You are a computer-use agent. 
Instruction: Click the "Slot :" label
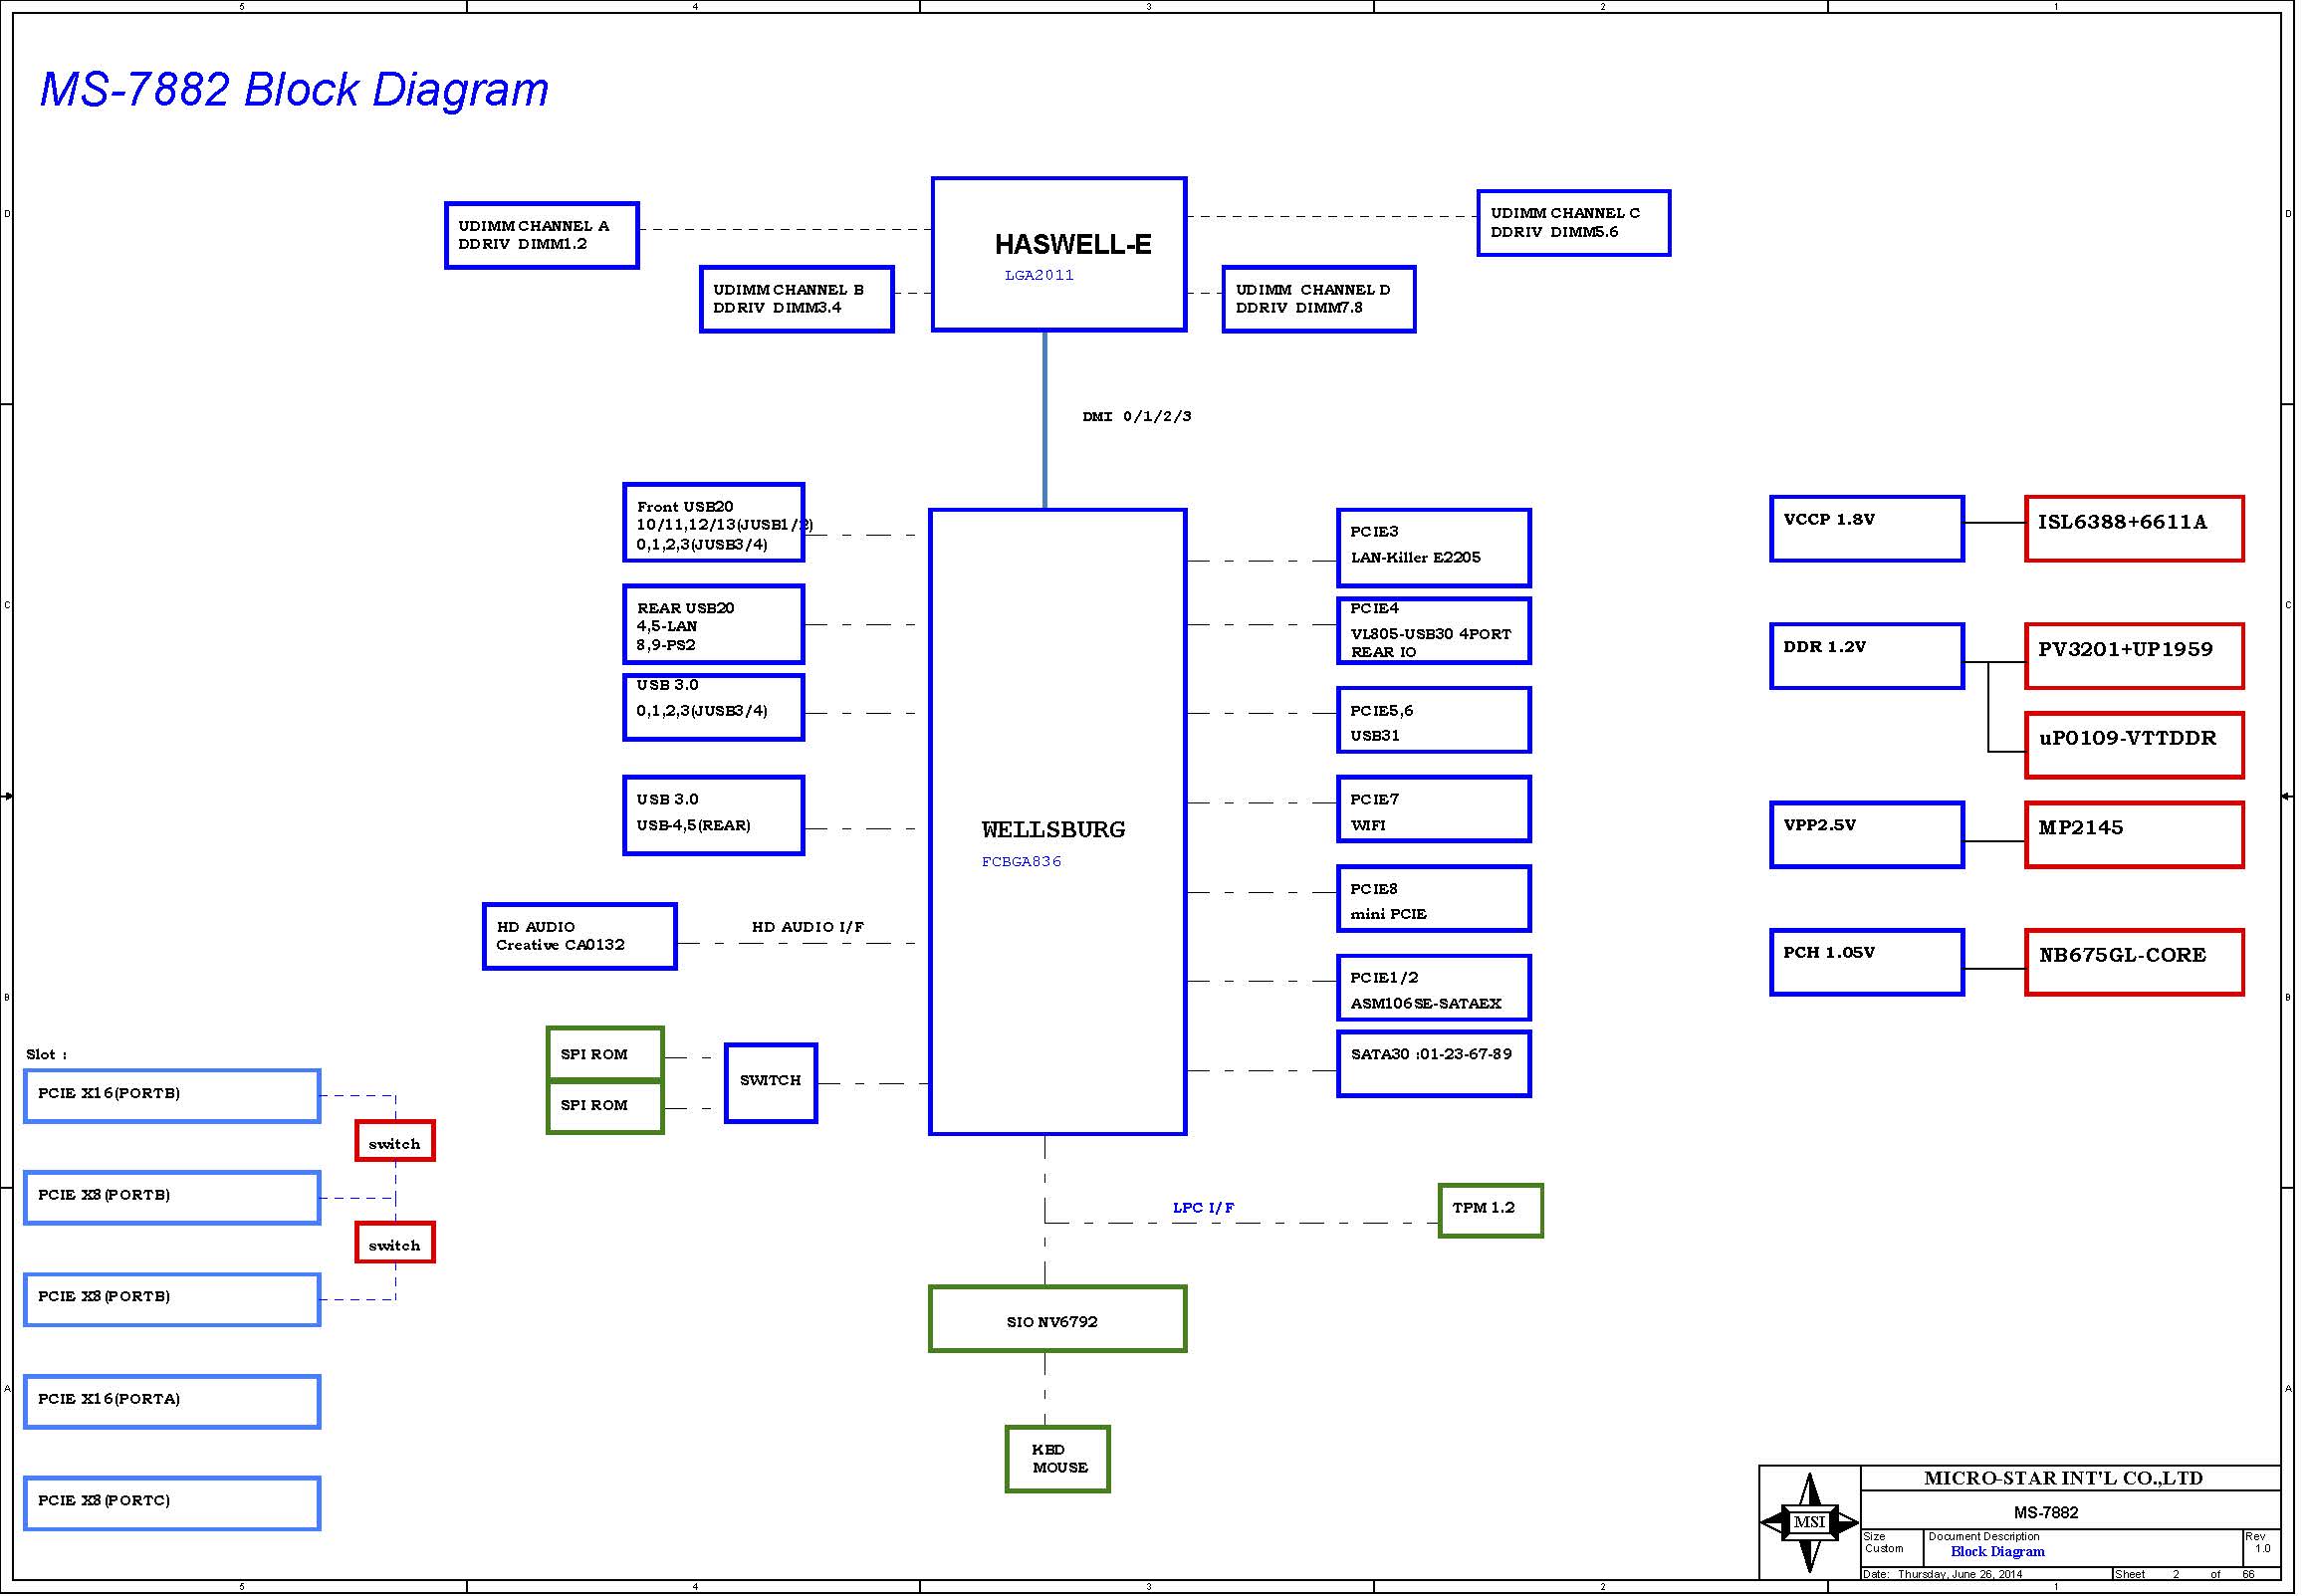tap(46, 1054)
